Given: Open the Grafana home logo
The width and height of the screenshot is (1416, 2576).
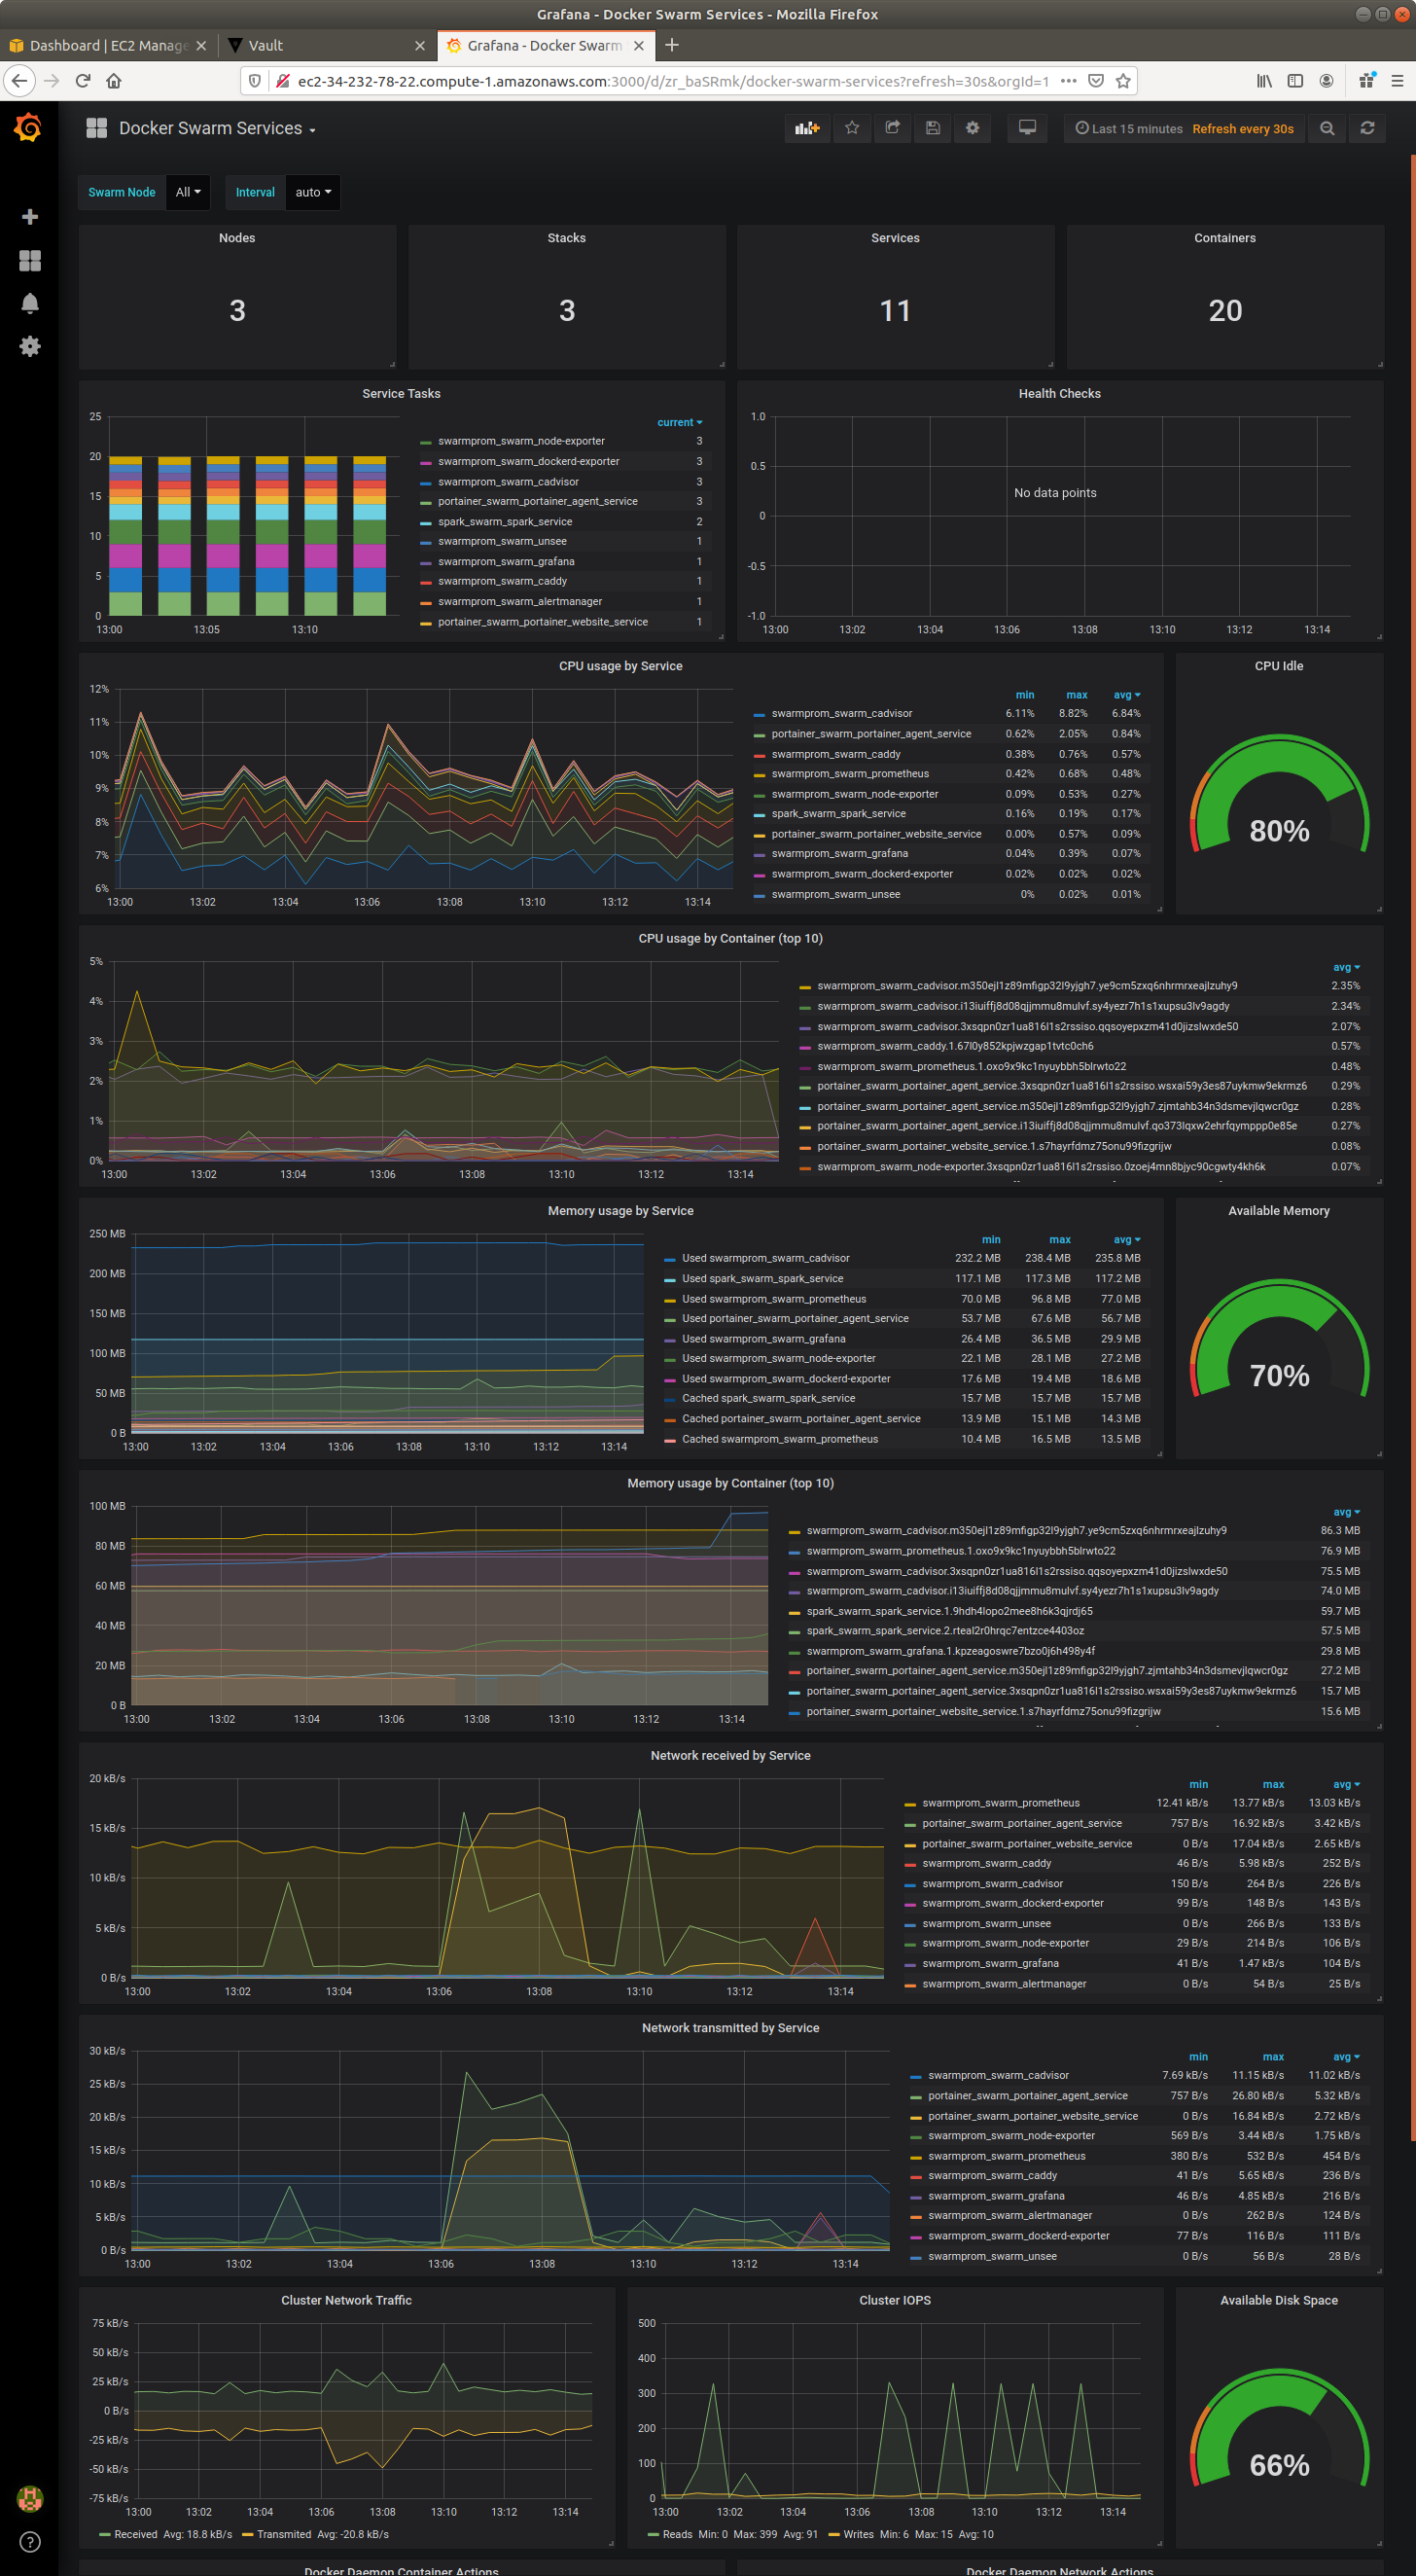Looking at the screenshot, I should (28, 128).
